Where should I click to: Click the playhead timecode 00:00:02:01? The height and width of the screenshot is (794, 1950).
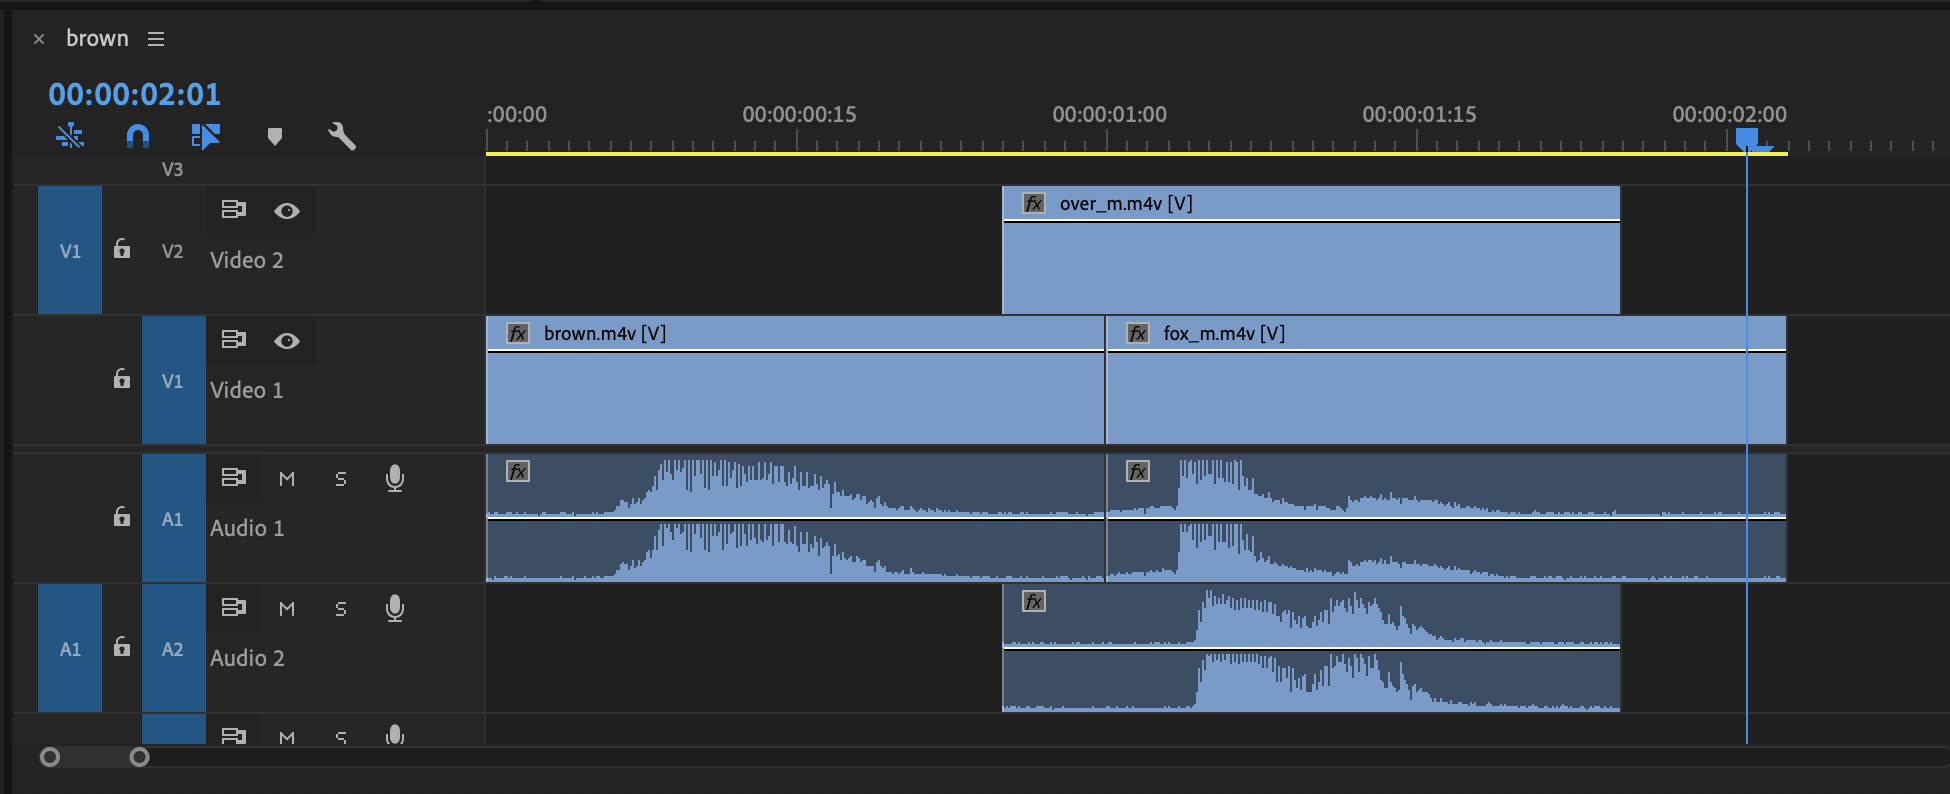coord(134,94)
